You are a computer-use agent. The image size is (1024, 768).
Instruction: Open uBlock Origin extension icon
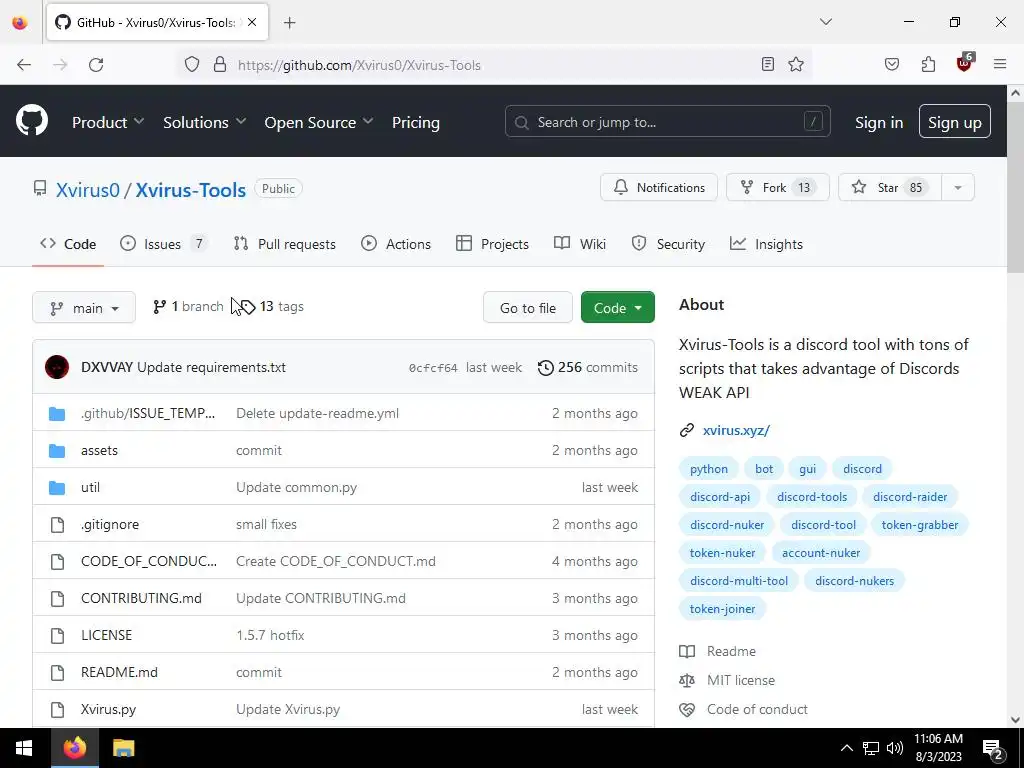[x=965, y=63]
